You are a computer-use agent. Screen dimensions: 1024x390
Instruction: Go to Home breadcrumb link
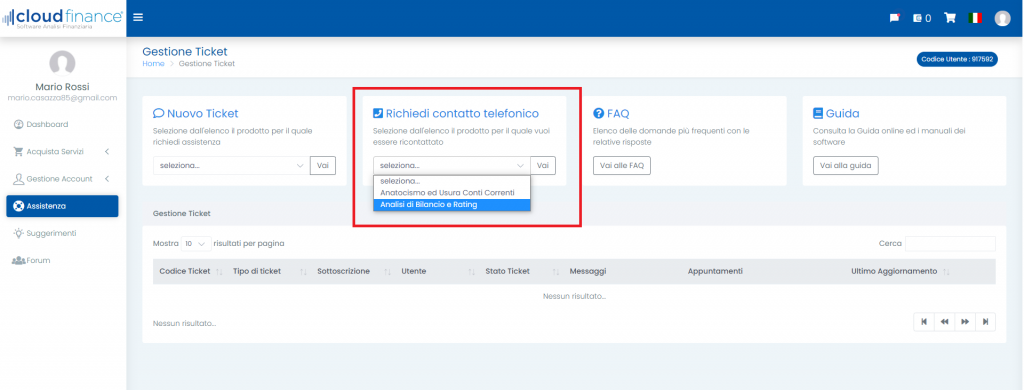click(x=153, y=64)
